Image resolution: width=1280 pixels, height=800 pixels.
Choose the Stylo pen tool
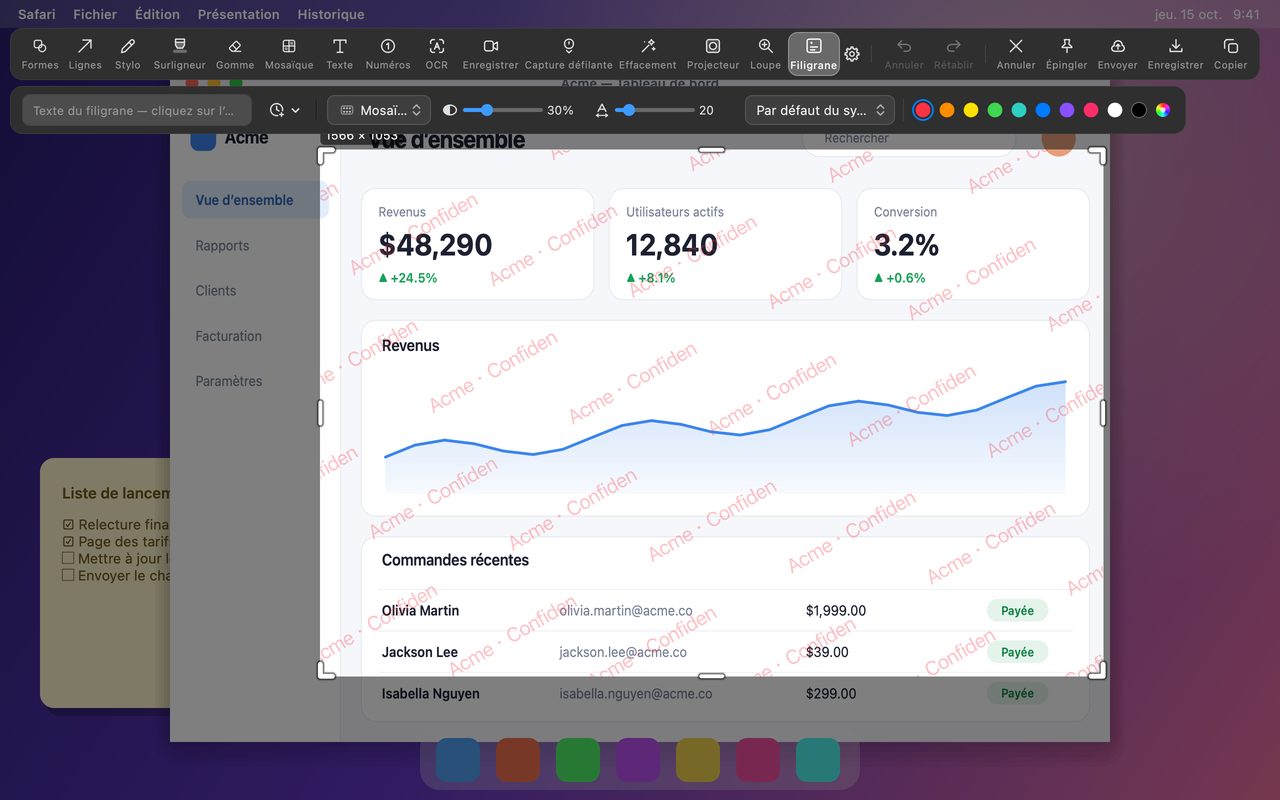click(x=128, y=54)
